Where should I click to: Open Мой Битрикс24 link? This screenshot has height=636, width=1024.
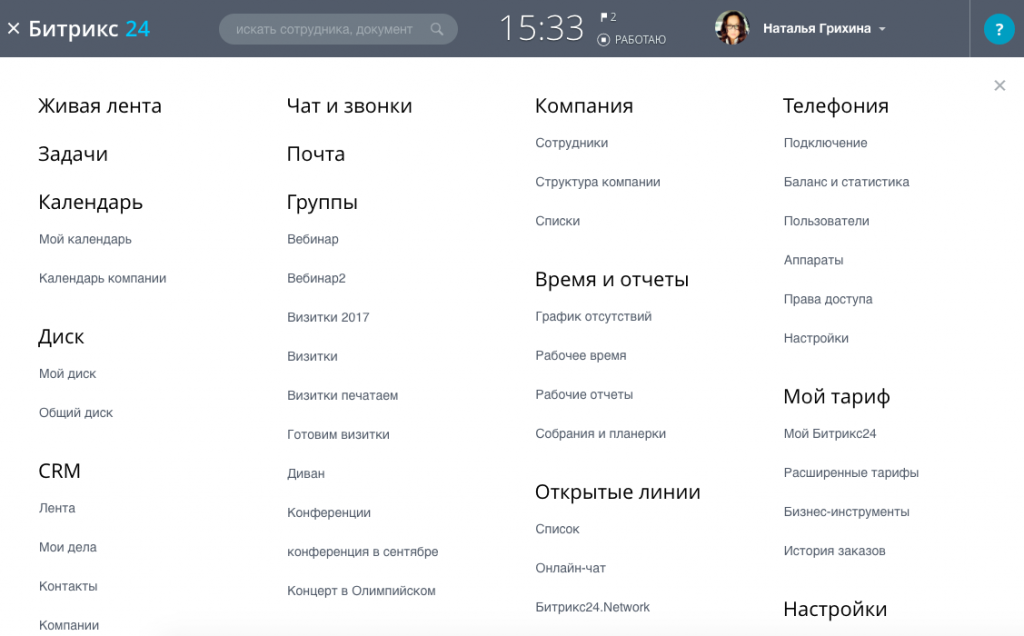point(829,434)
